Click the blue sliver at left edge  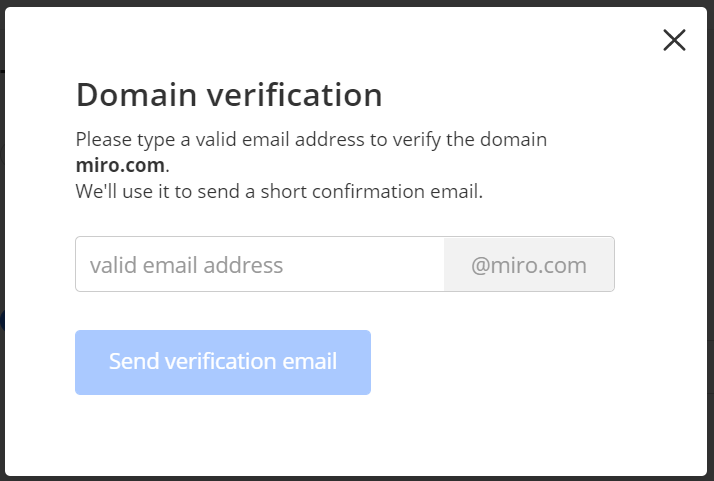(x=2, y=320)
